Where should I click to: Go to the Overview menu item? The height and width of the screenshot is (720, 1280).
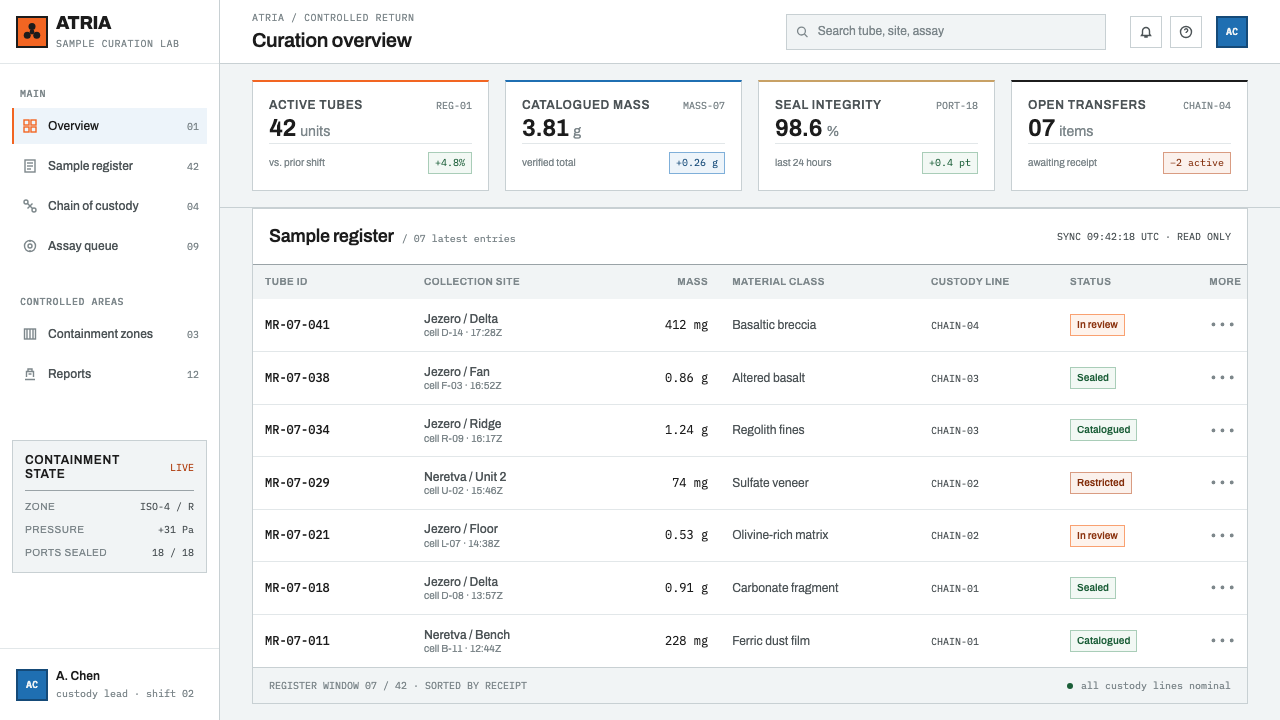point(110,126)
